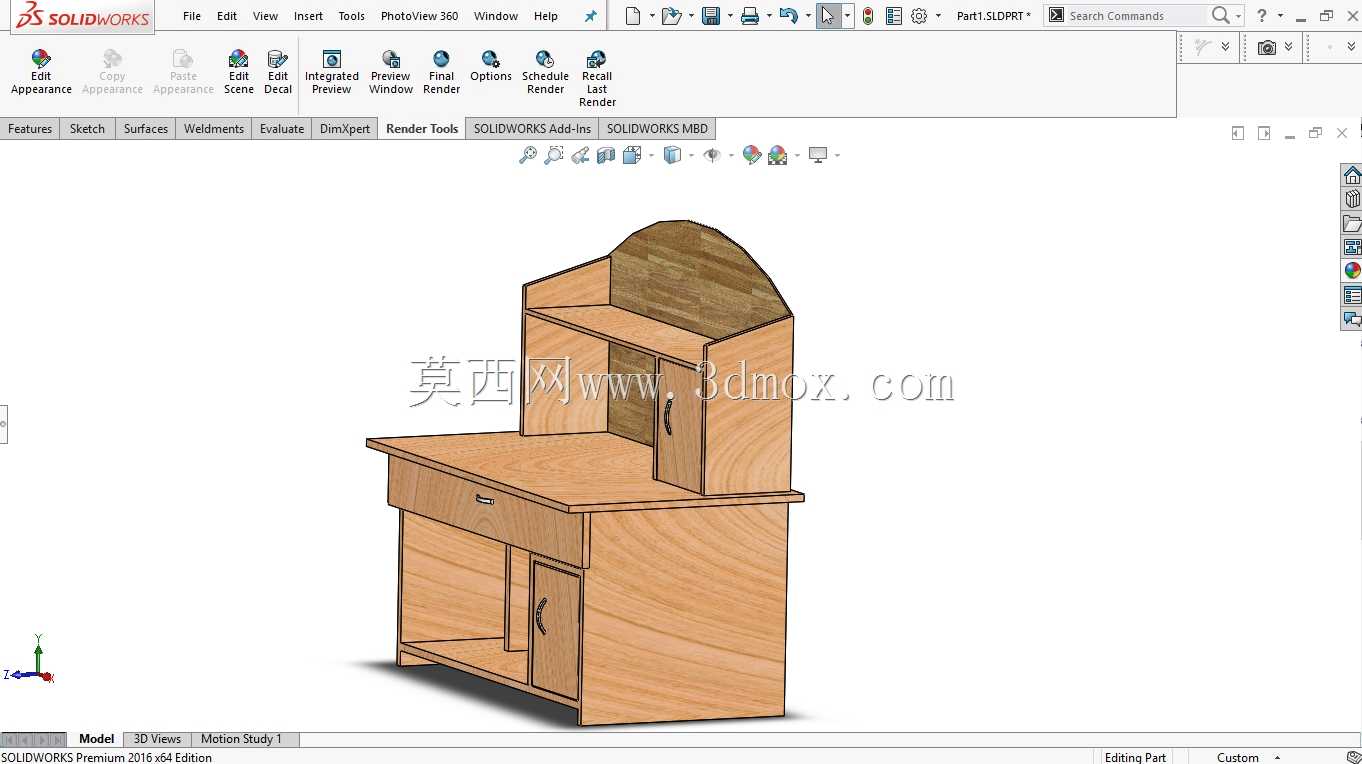Expand dropdown beside Options gear
Screen dimensions: 1362x764
tap(938, 16)
